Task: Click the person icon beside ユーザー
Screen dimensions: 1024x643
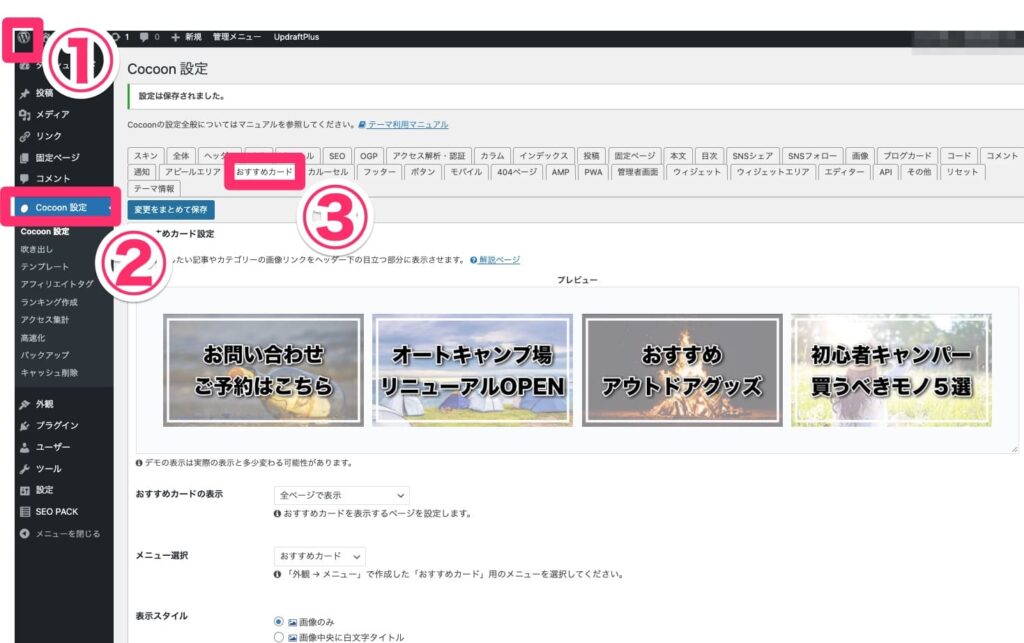Action: click(25, 447)
